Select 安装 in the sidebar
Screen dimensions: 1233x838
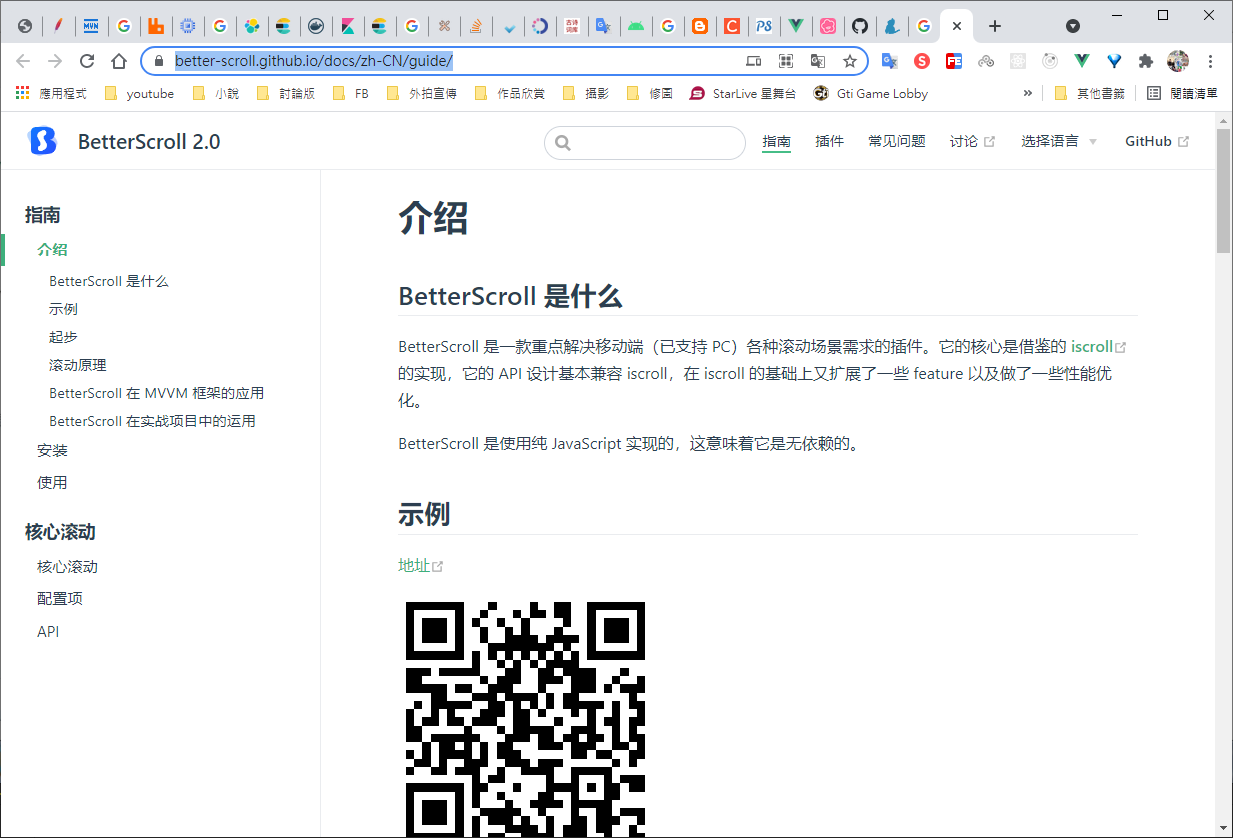tap(52, 451)
